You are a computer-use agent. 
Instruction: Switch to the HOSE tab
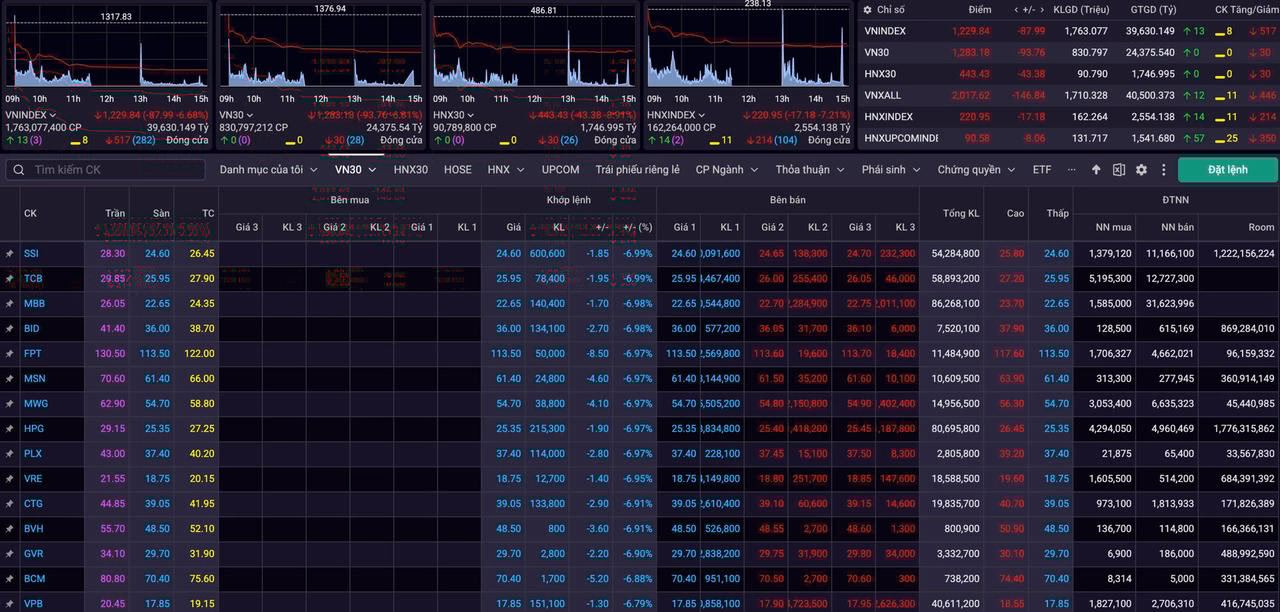458,170
